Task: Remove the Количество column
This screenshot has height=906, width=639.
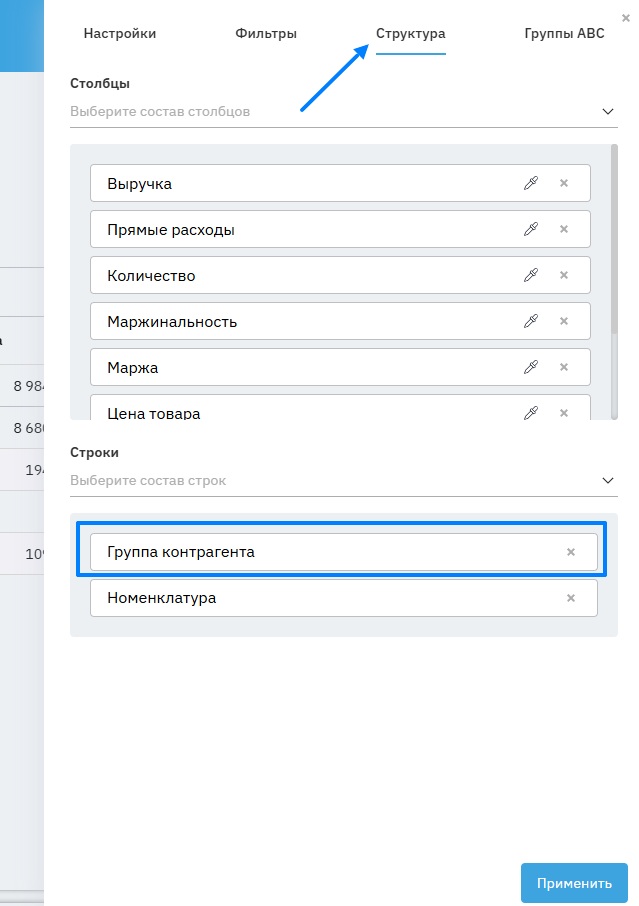Action: coord(564,275)
